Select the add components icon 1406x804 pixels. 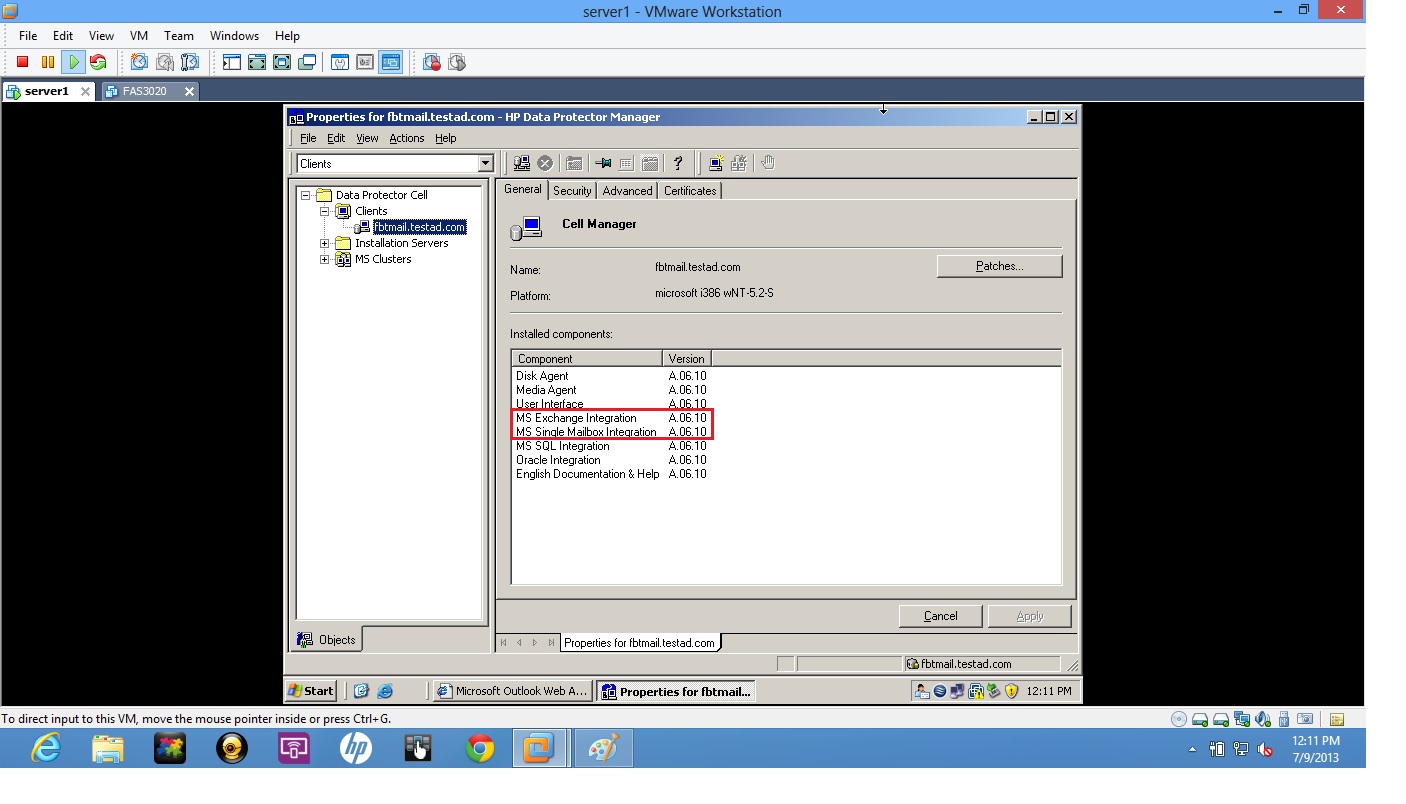coord(740,162)
